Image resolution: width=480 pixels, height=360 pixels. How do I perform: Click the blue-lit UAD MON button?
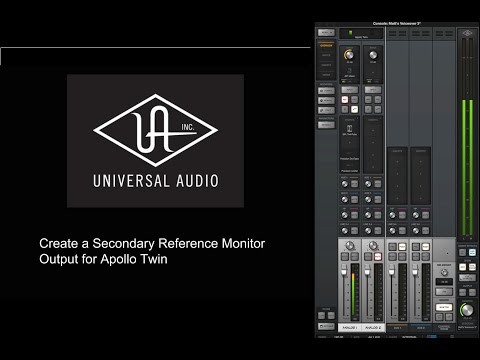472,252
